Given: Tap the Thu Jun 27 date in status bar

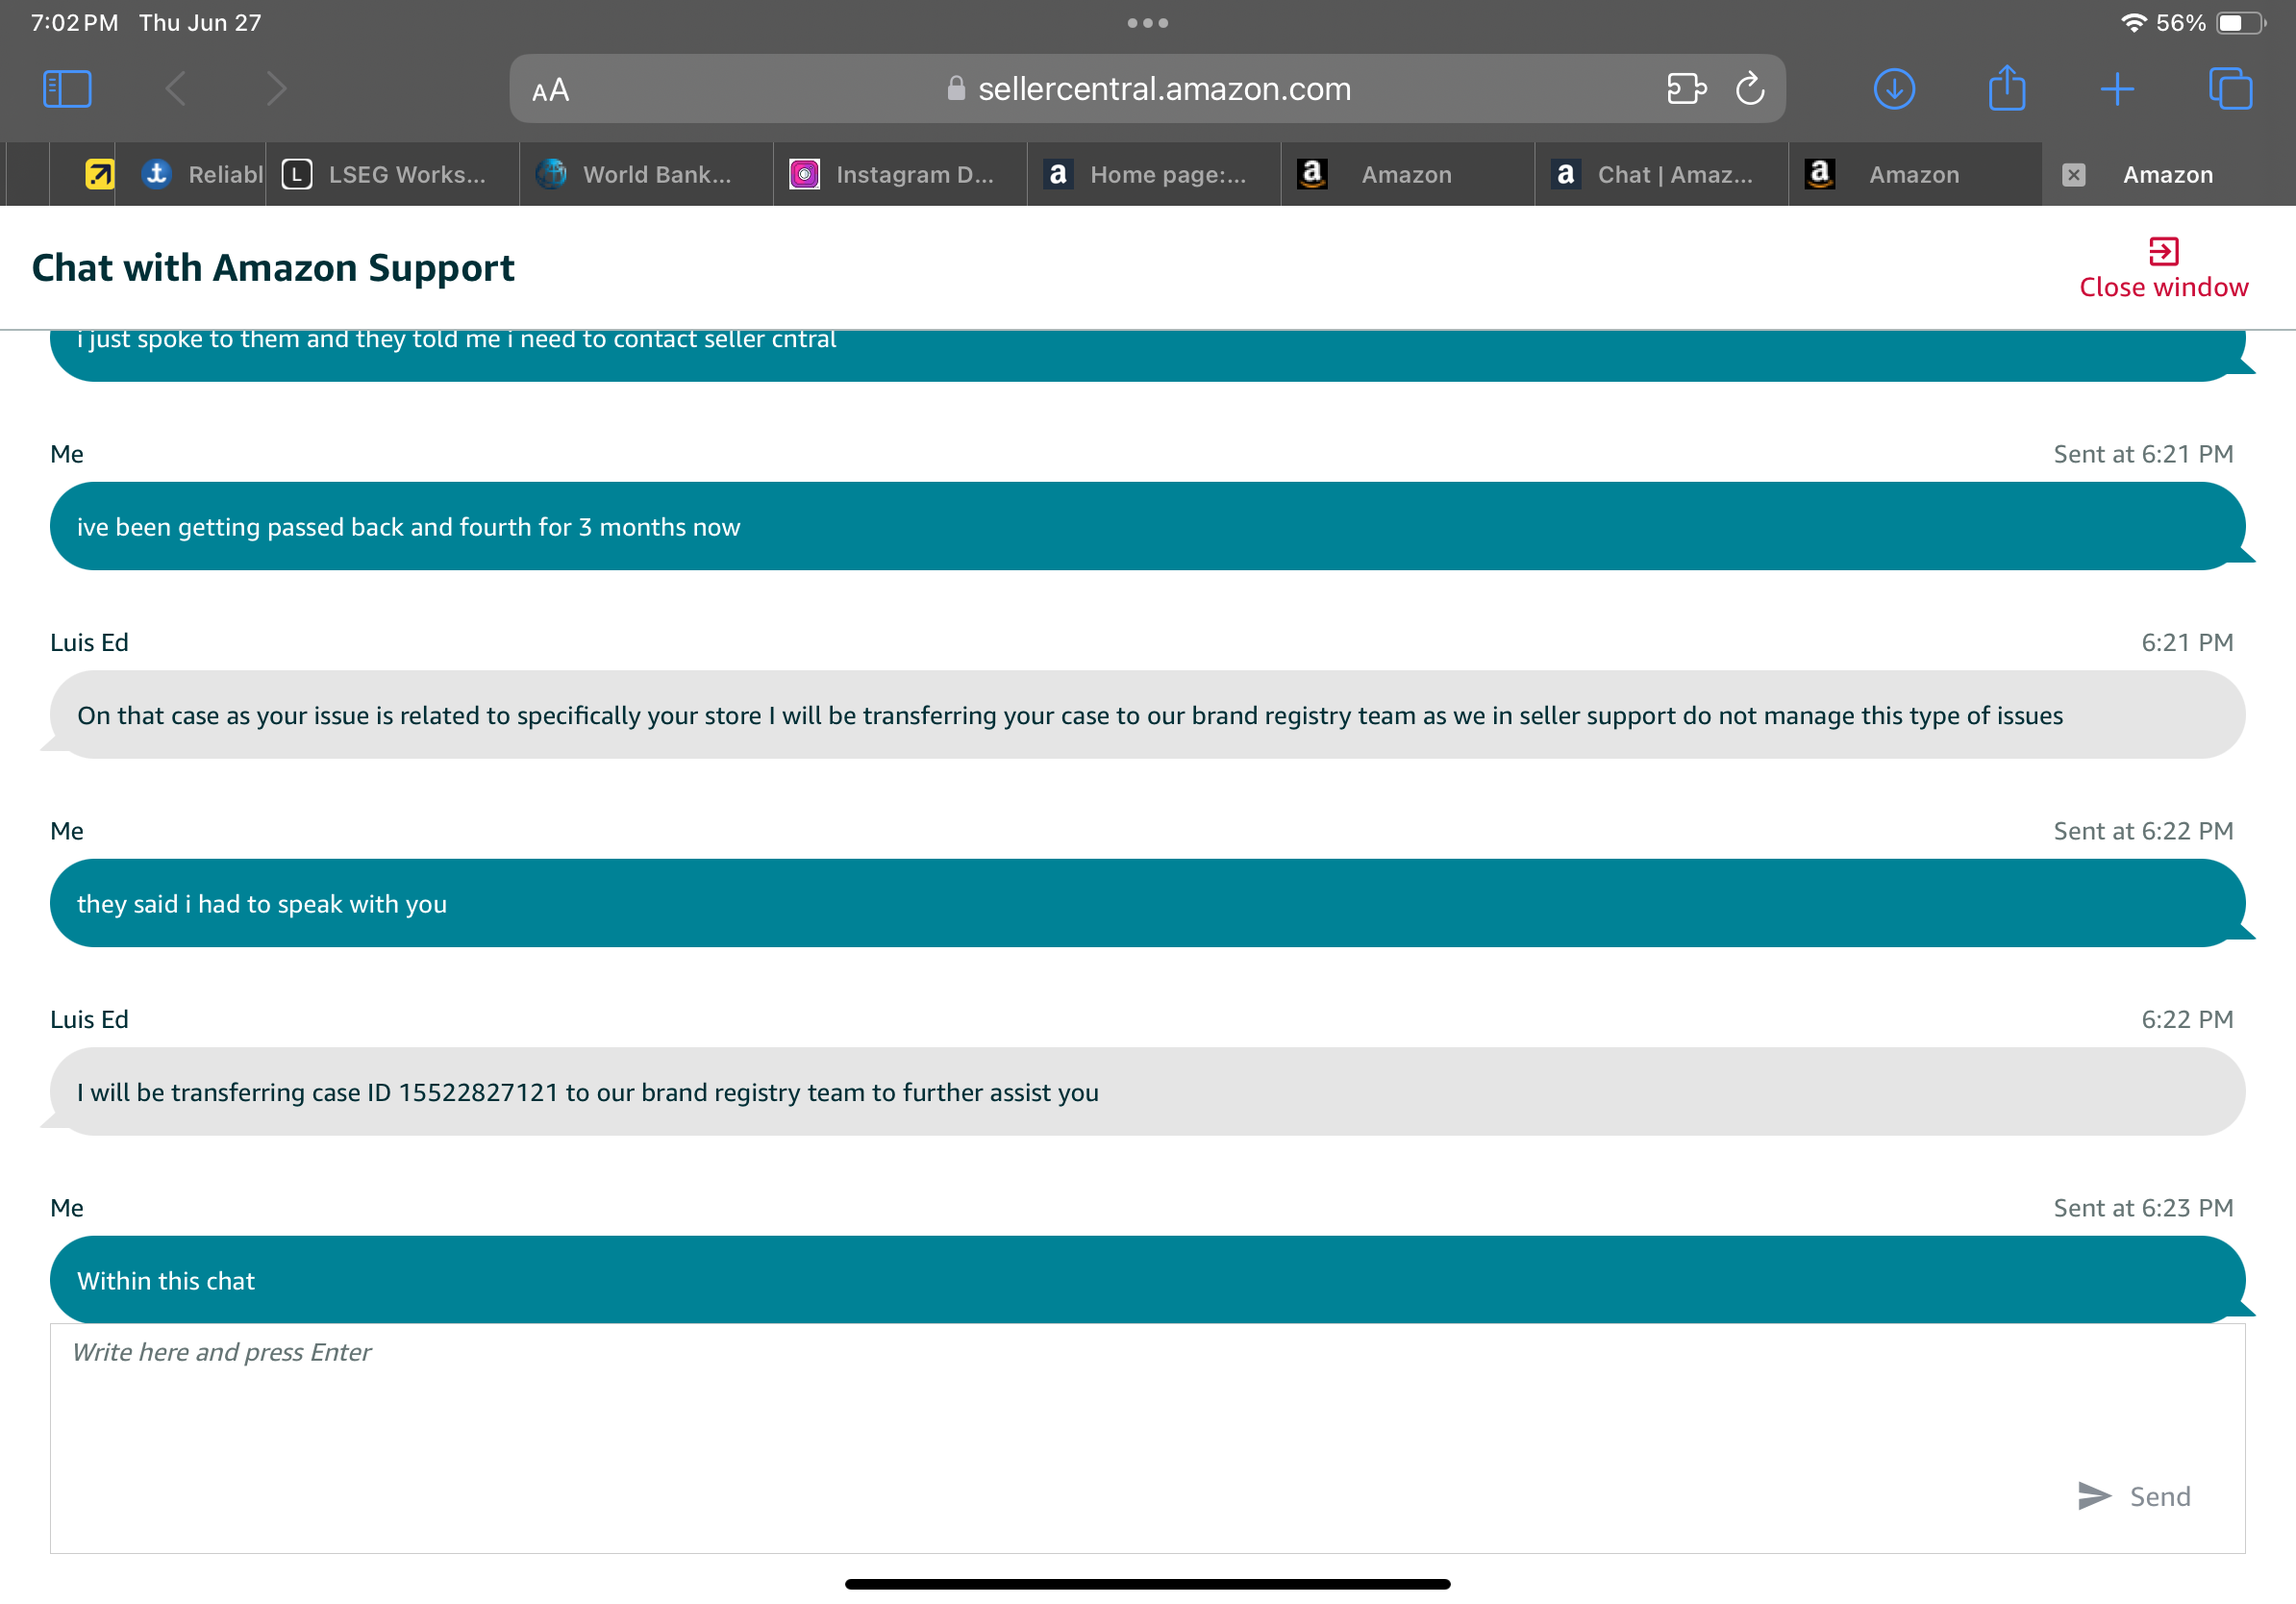Looking at the screenshot, I should click(200, 23).
